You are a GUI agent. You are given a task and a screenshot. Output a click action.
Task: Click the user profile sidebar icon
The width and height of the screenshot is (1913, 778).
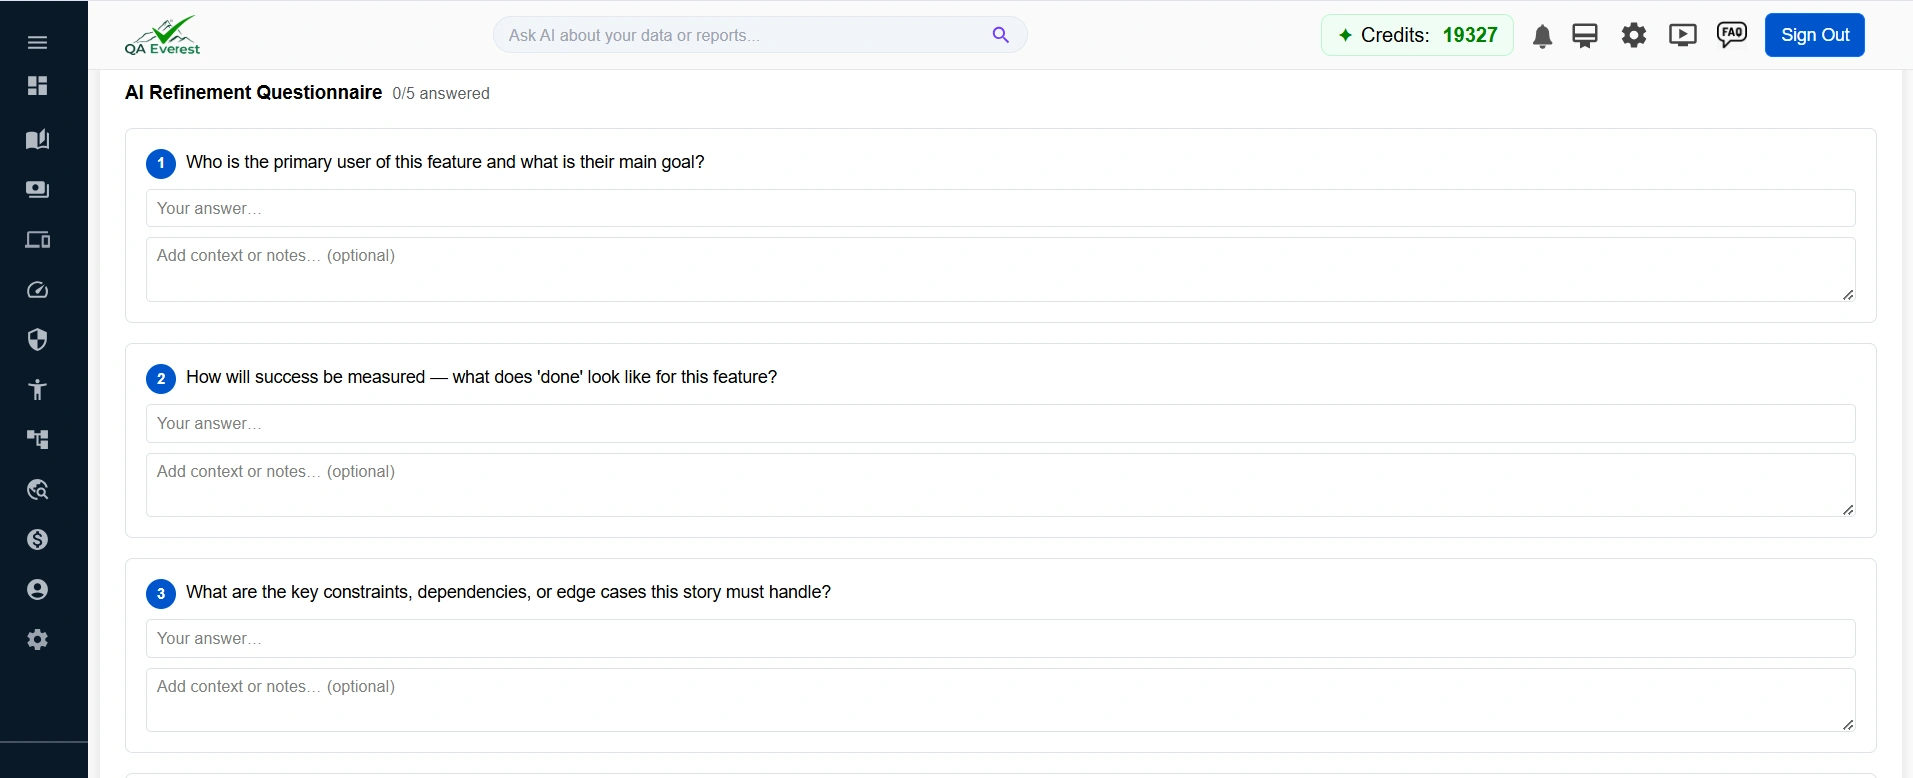(37, 590)
